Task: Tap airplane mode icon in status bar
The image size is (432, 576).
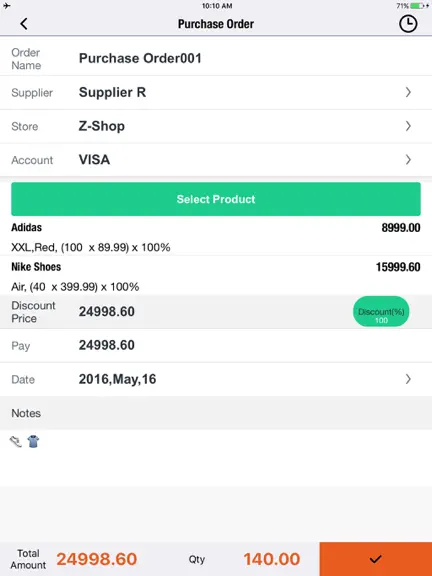Action: [x=7, y=6]
